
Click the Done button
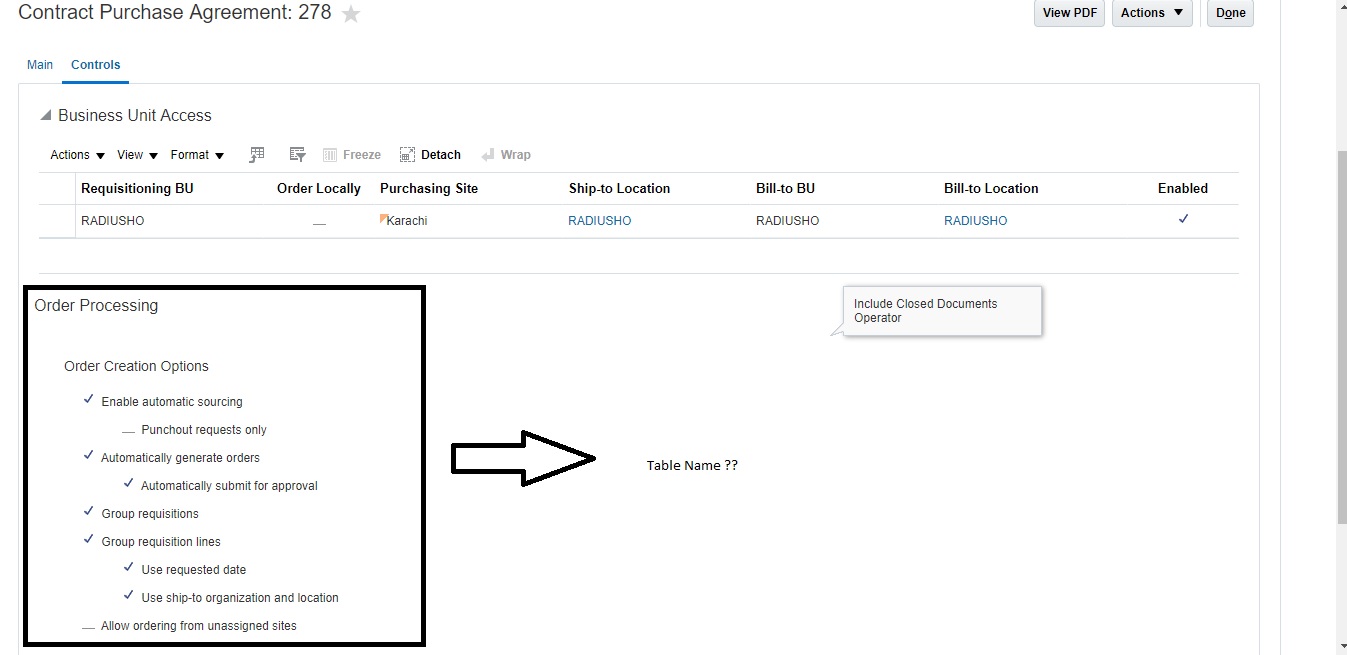(x=1231, y=13)
